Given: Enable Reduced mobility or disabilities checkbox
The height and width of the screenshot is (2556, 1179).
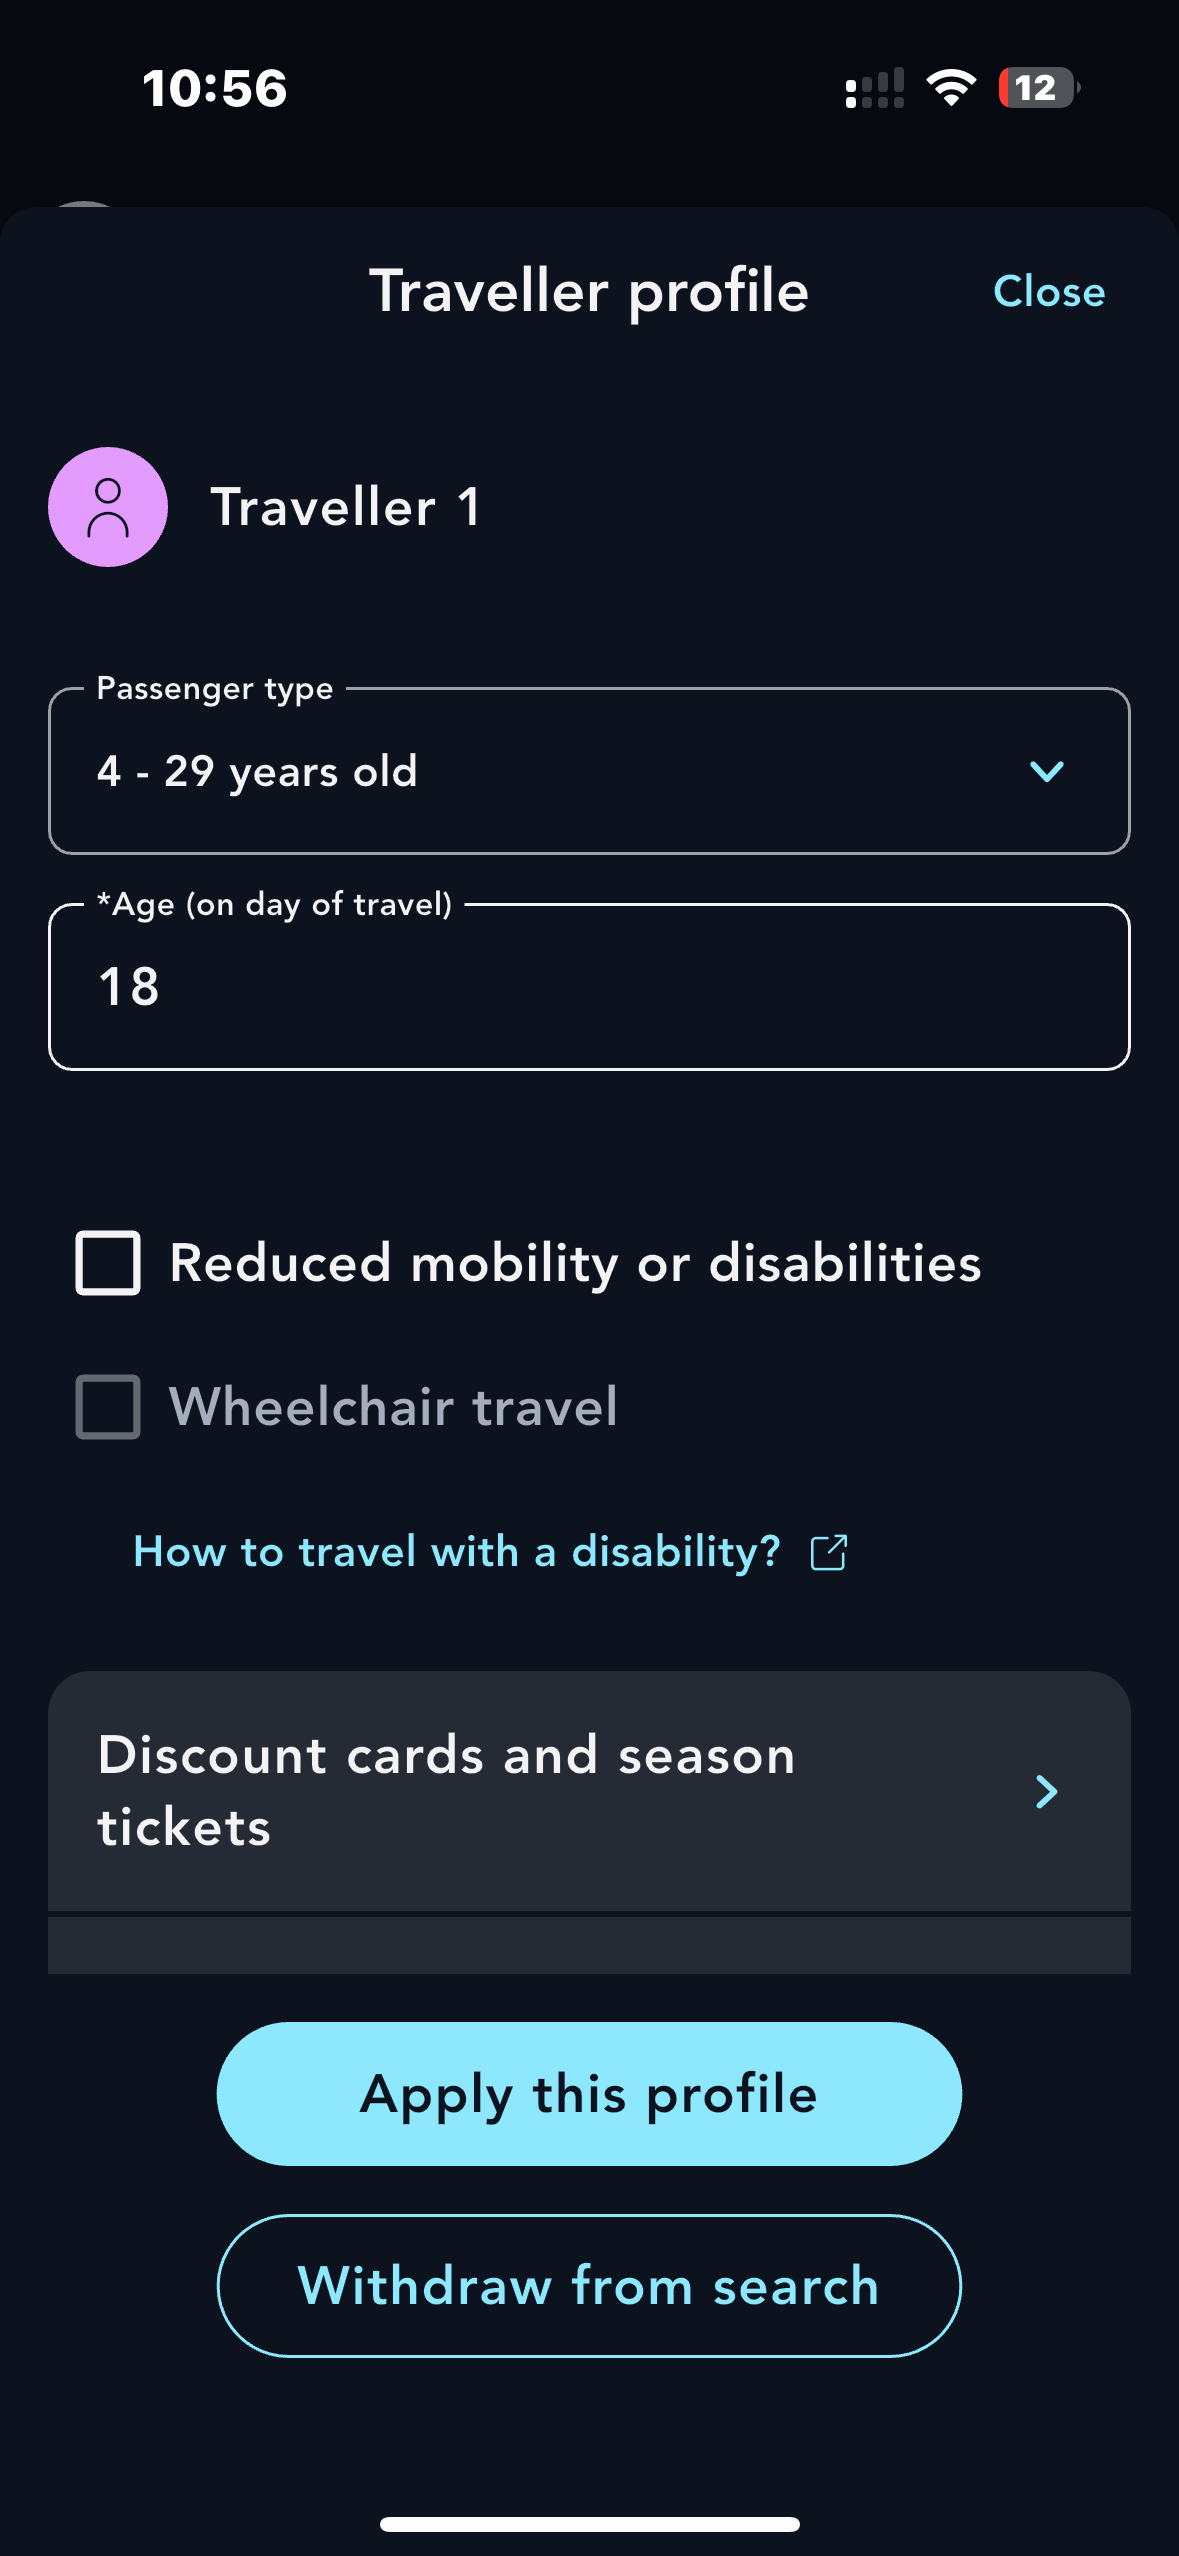Looking at the screenshot, I should pos(108,1263).
